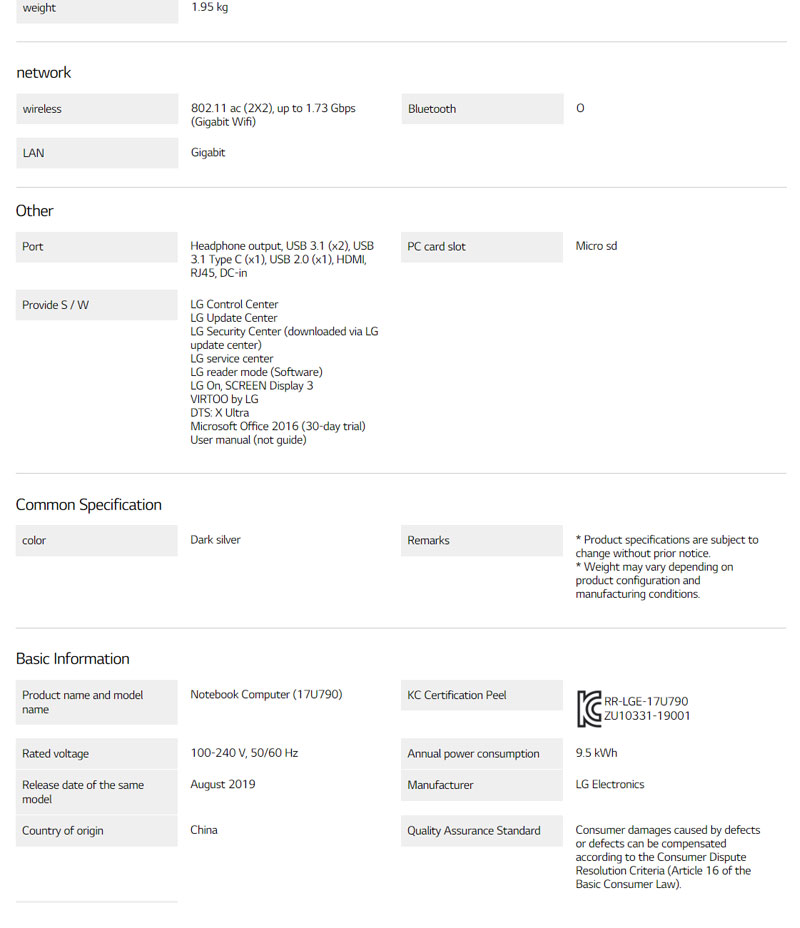Click the KC certification mark icon
The width and height of the screenshot is (800, 928).
pos(589,709)
